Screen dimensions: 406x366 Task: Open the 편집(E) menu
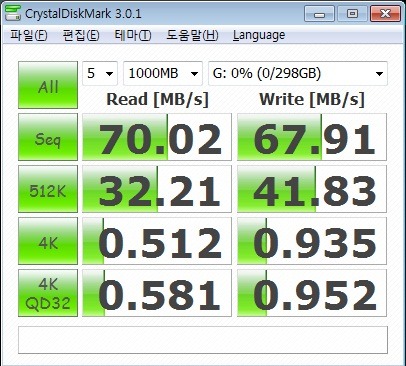pyautogui.click(x=81, y=35)
